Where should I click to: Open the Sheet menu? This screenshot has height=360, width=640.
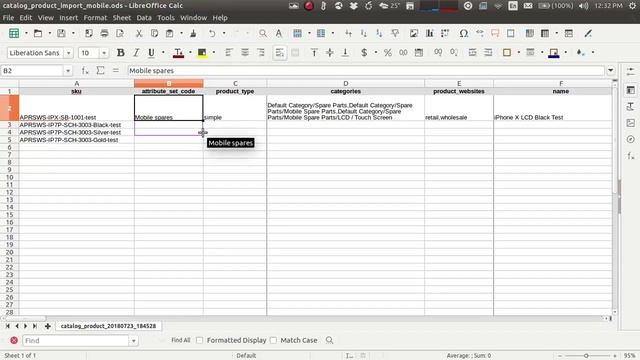(x=122, y=18)
